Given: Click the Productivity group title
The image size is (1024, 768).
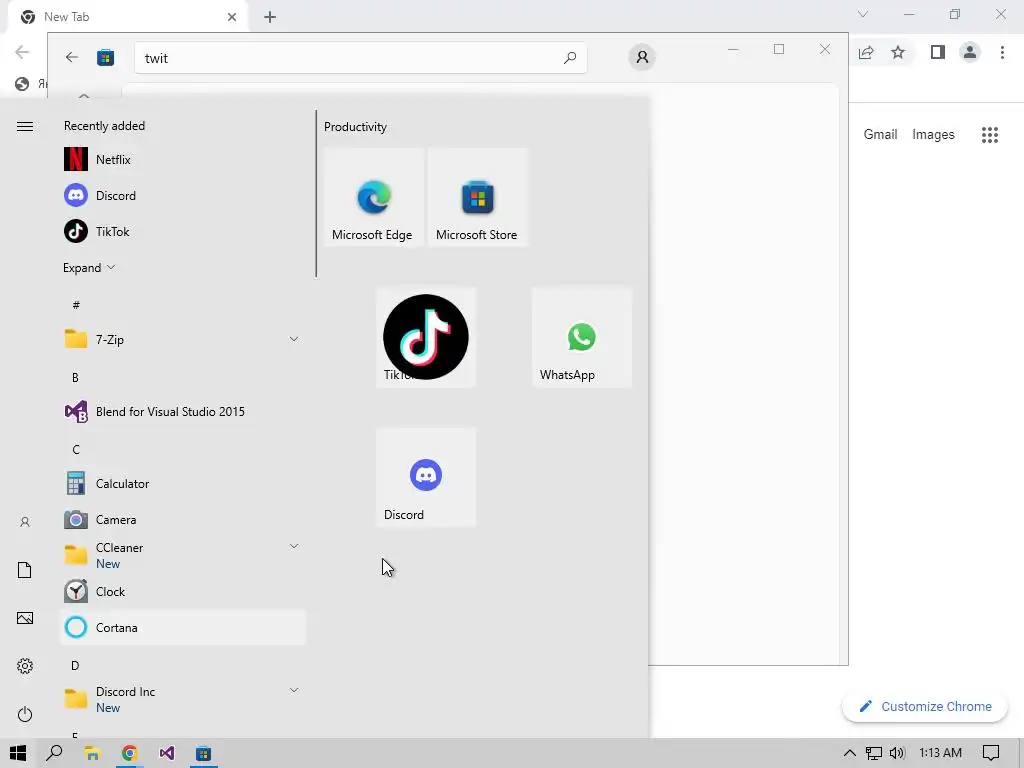Looking at the screenshot, I should (355, 127).
